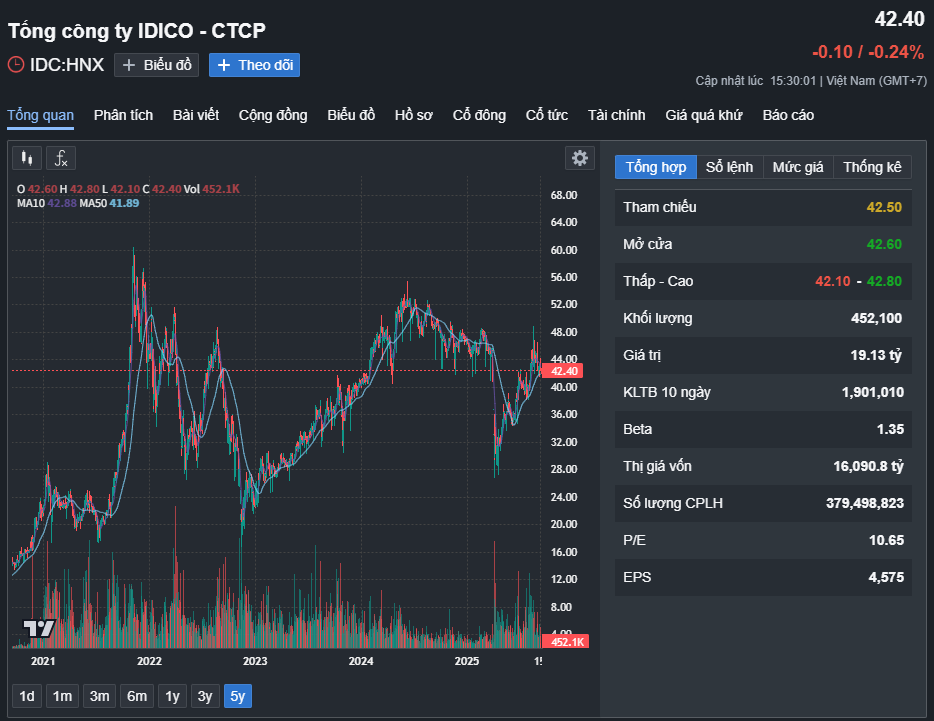Open the Phân tích tab
This screenshot has width=934, height=721.
coord(123,115)
